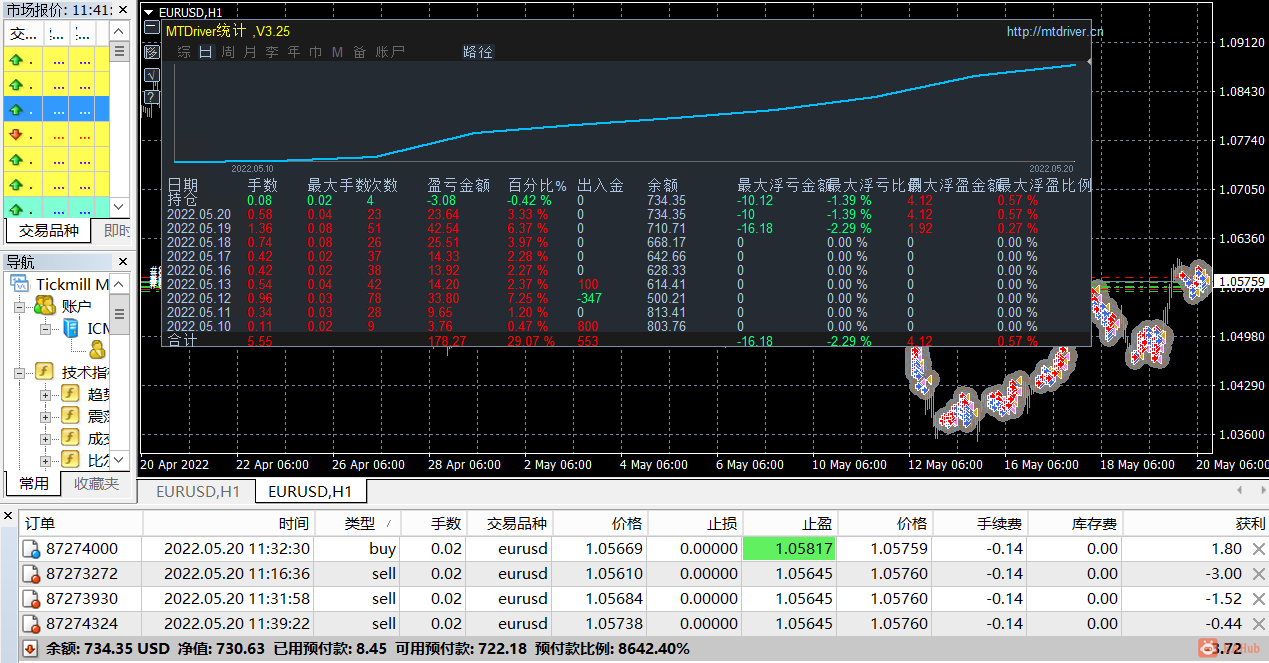Expand the 比尔 indicators subfolder
The height and width of the screenshot is (663, 1269).
pos(45,460)
